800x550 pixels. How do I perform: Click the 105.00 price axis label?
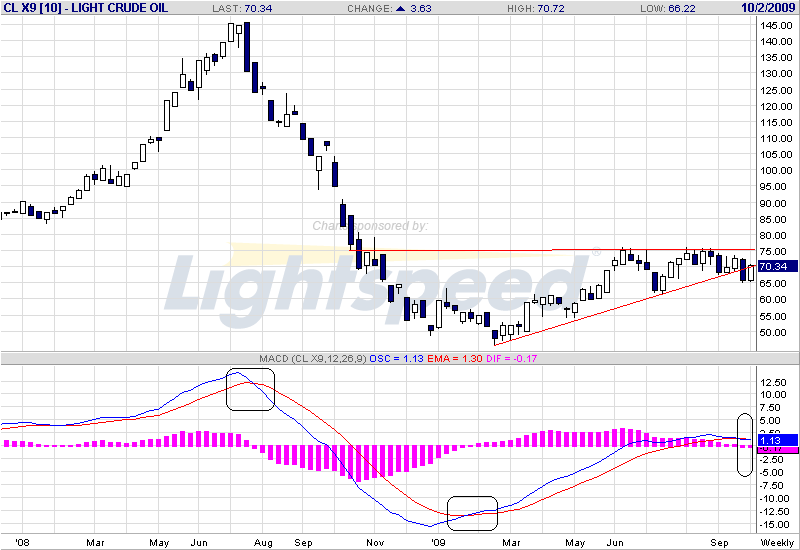tap(776, 155)
